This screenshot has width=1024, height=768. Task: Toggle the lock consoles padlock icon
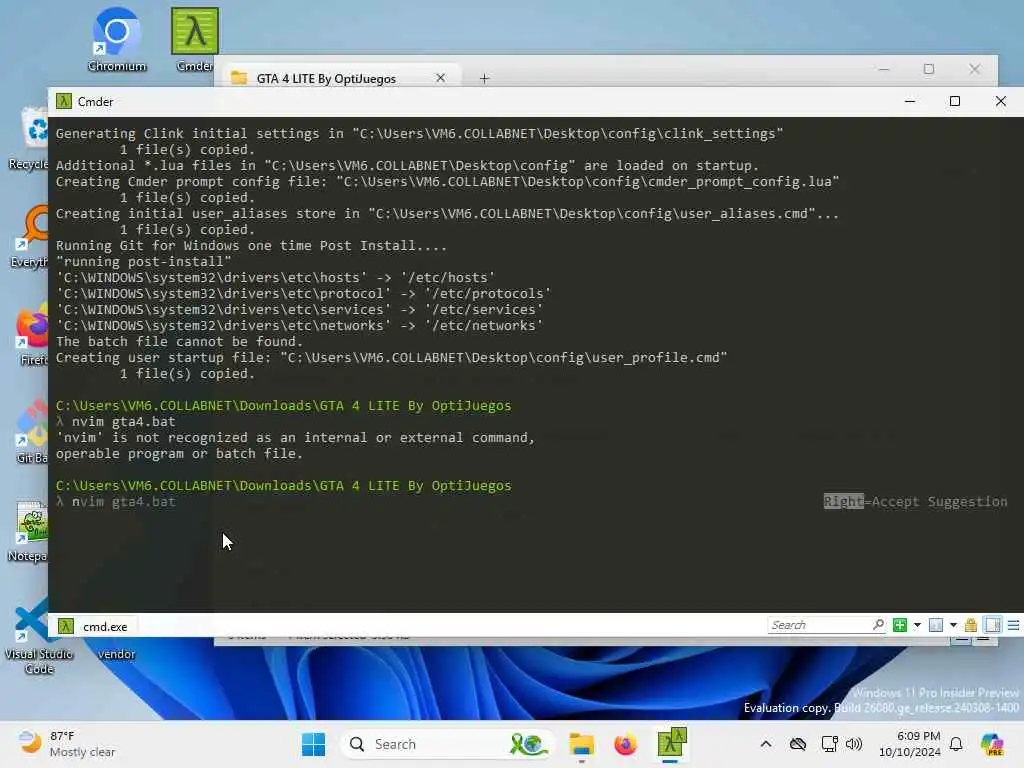[970, 625]
